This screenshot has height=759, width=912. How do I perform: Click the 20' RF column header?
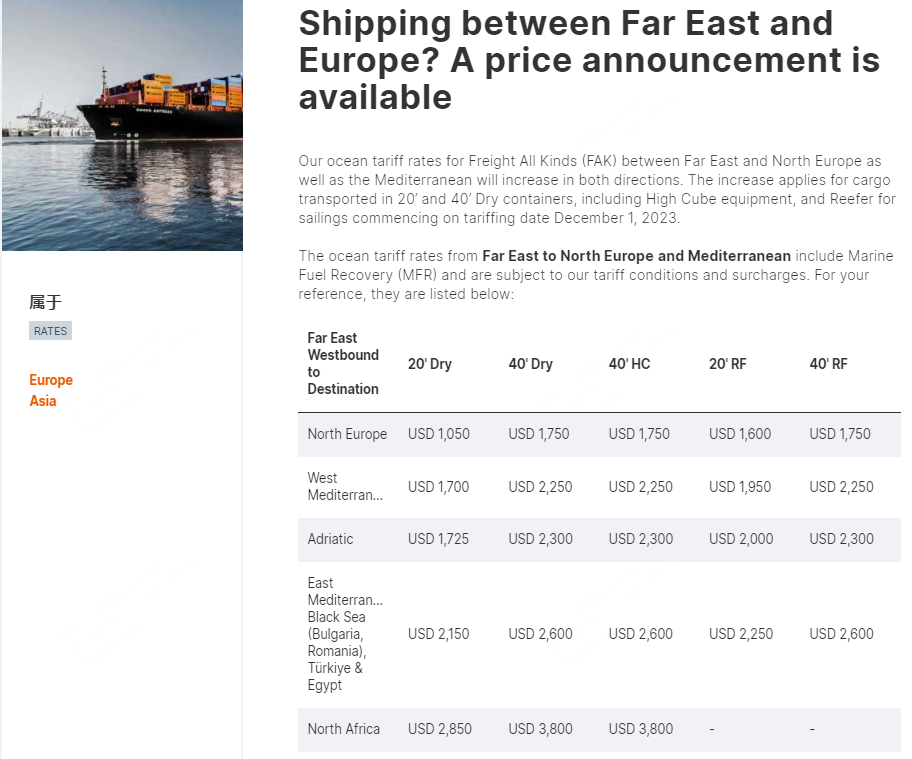(x=728, y=364)
